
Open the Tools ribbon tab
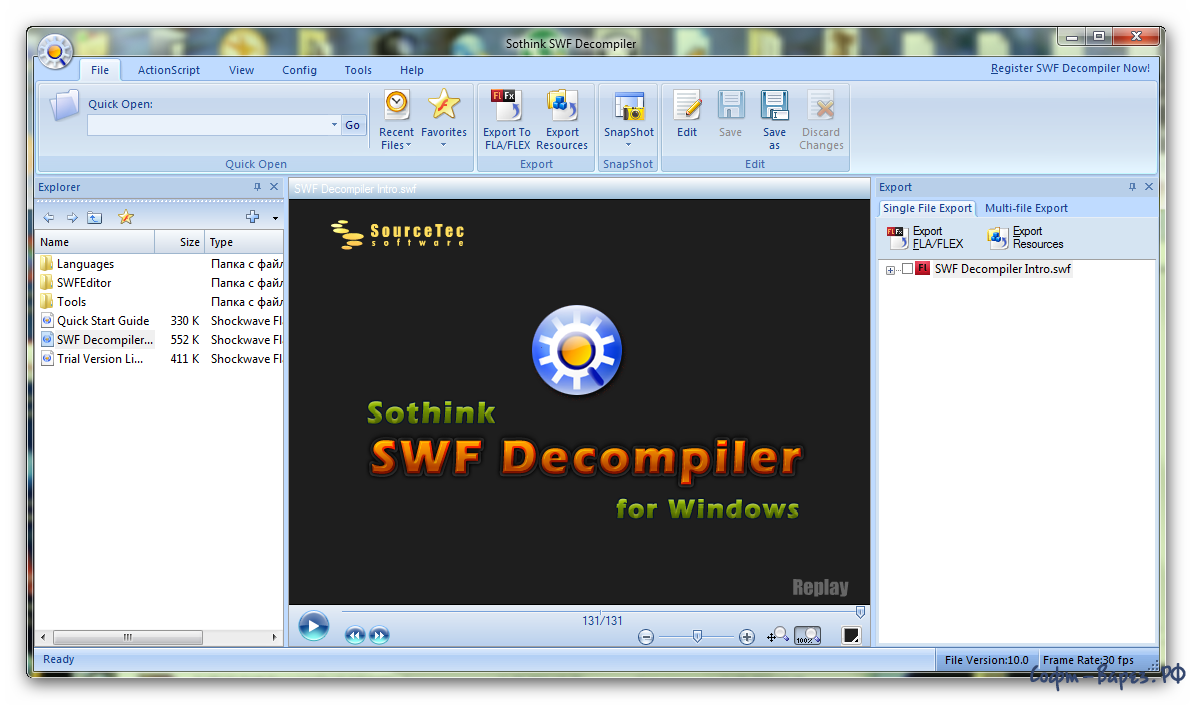(x=358, y=70)
